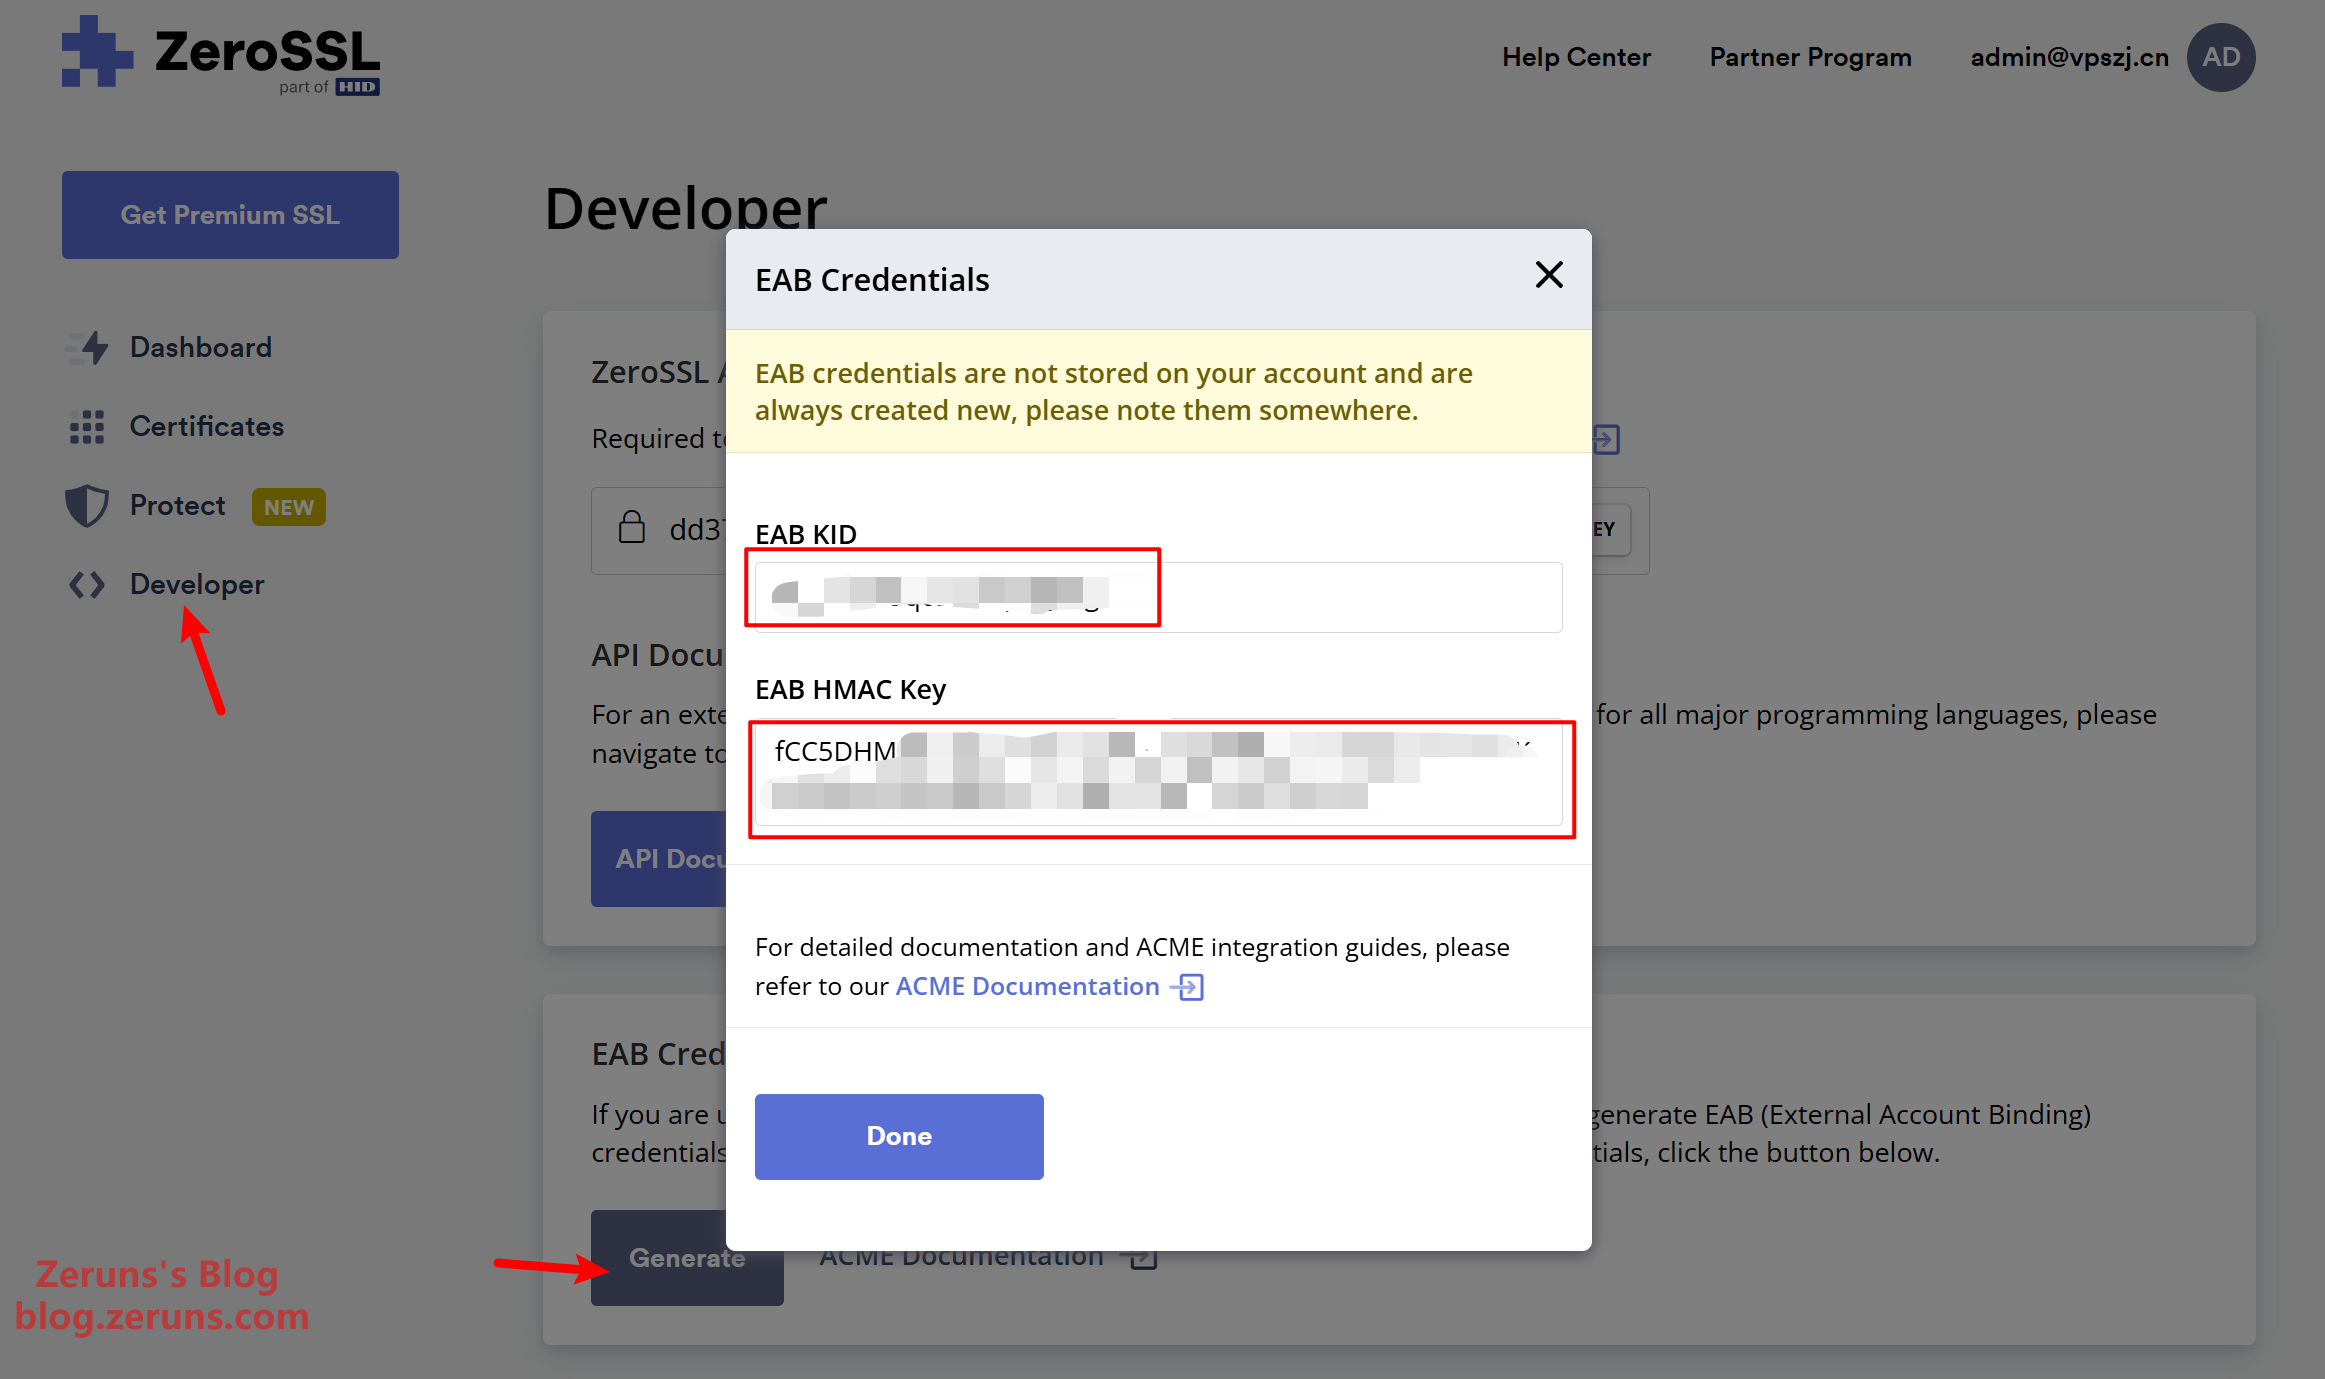2325x1379 pixels.
Task: Open Developer in sidebar
Action: pyautogui.click(x=196, y=584)
